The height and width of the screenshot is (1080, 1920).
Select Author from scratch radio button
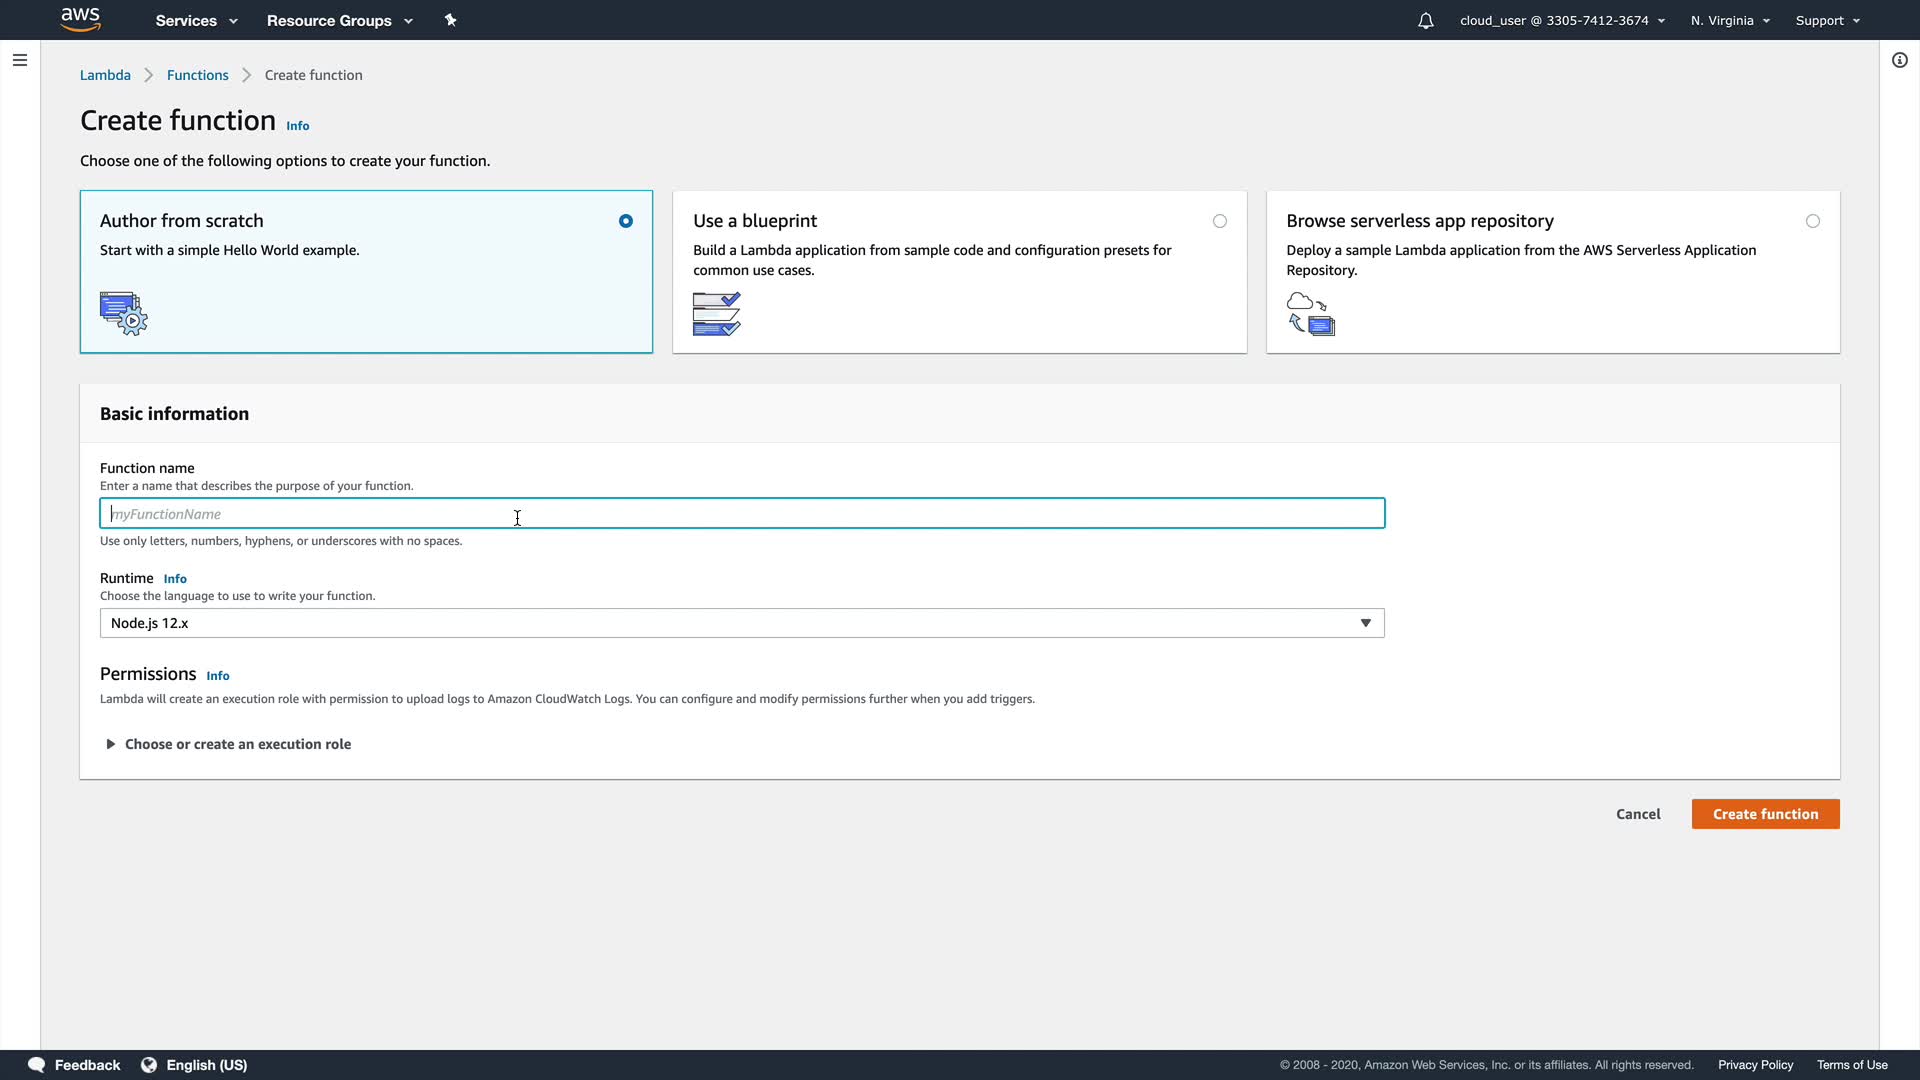point(626,221)
